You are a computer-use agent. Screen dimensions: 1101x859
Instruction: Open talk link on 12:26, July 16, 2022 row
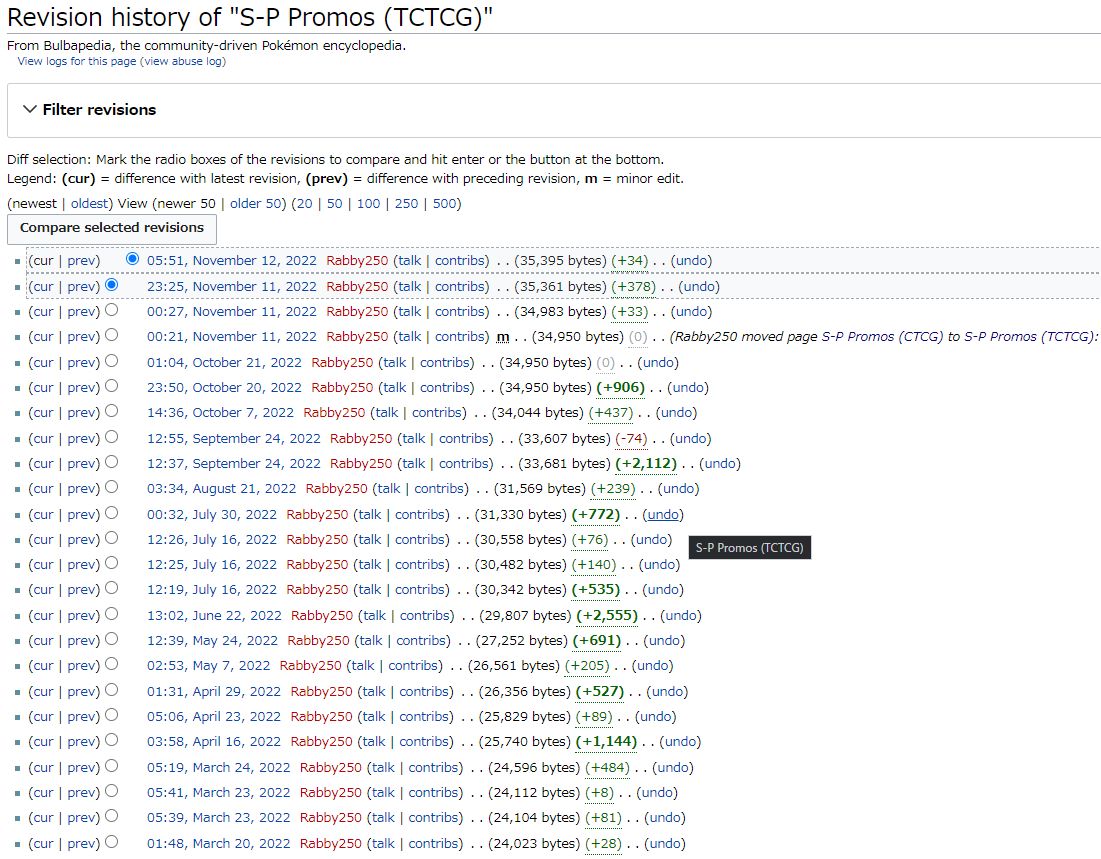369,539
